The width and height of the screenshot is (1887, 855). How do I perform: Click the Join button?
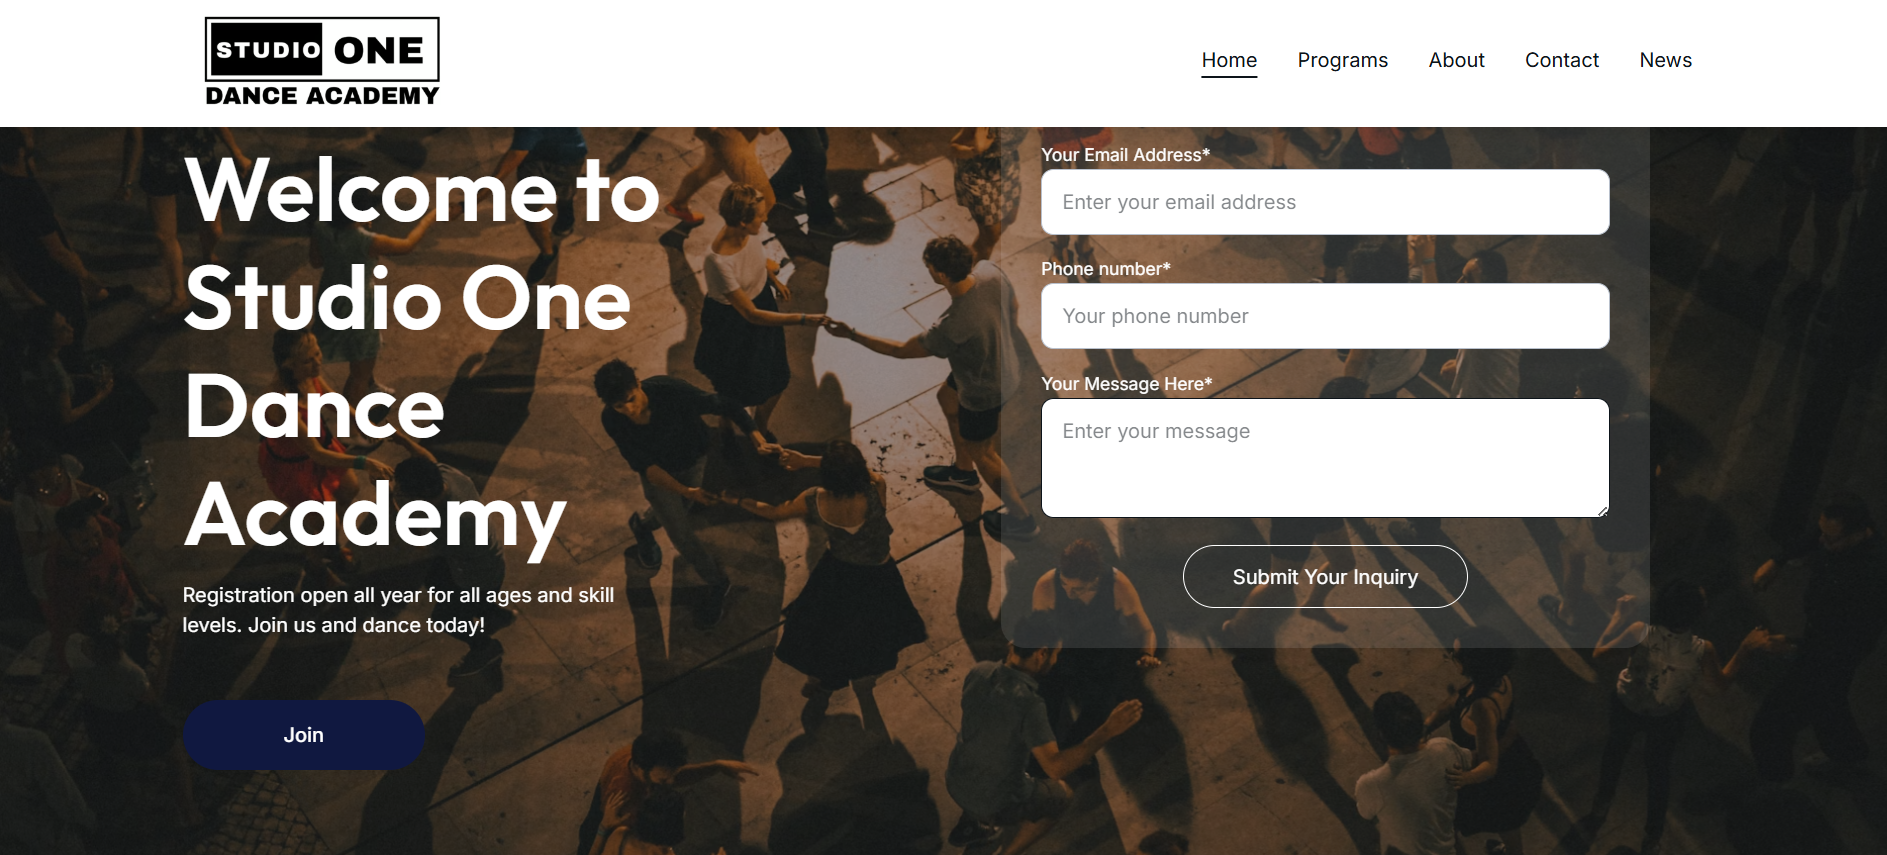tap(303, 735)
